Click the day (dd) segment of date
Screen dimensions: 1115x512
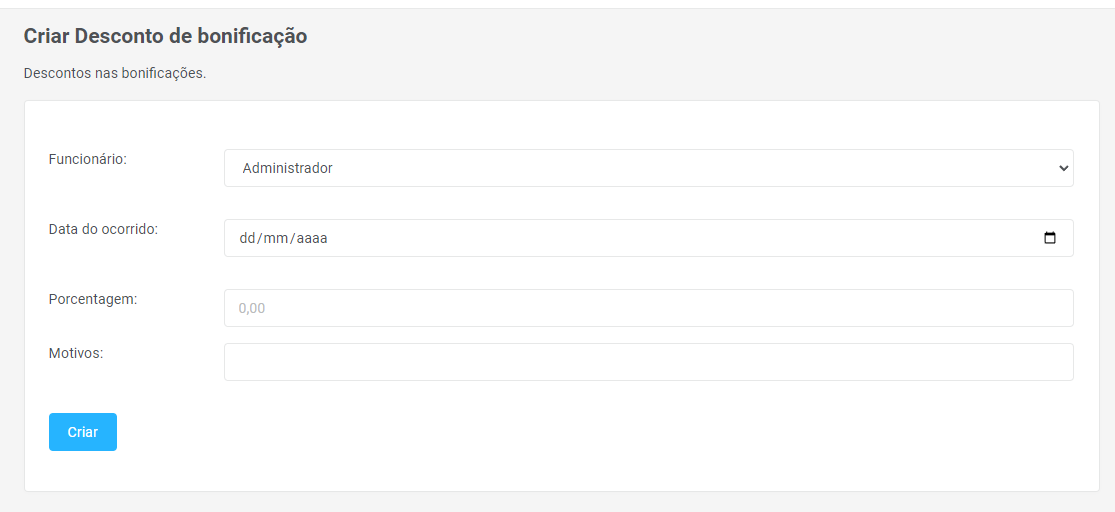tap(248, 239)
